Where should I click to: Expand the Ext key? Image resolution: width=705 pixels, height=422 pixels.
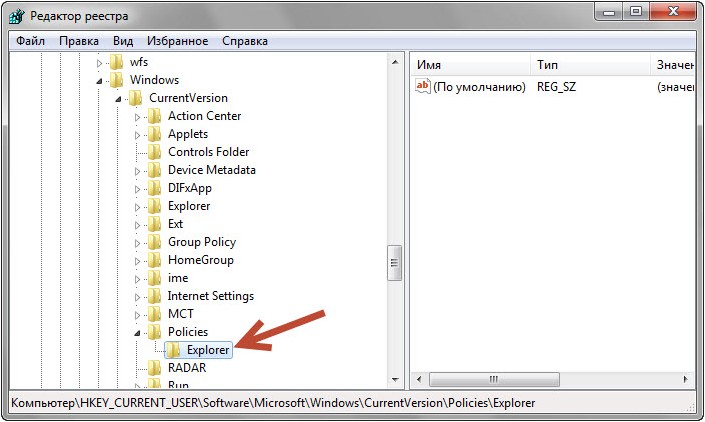(x=137, y=225)
